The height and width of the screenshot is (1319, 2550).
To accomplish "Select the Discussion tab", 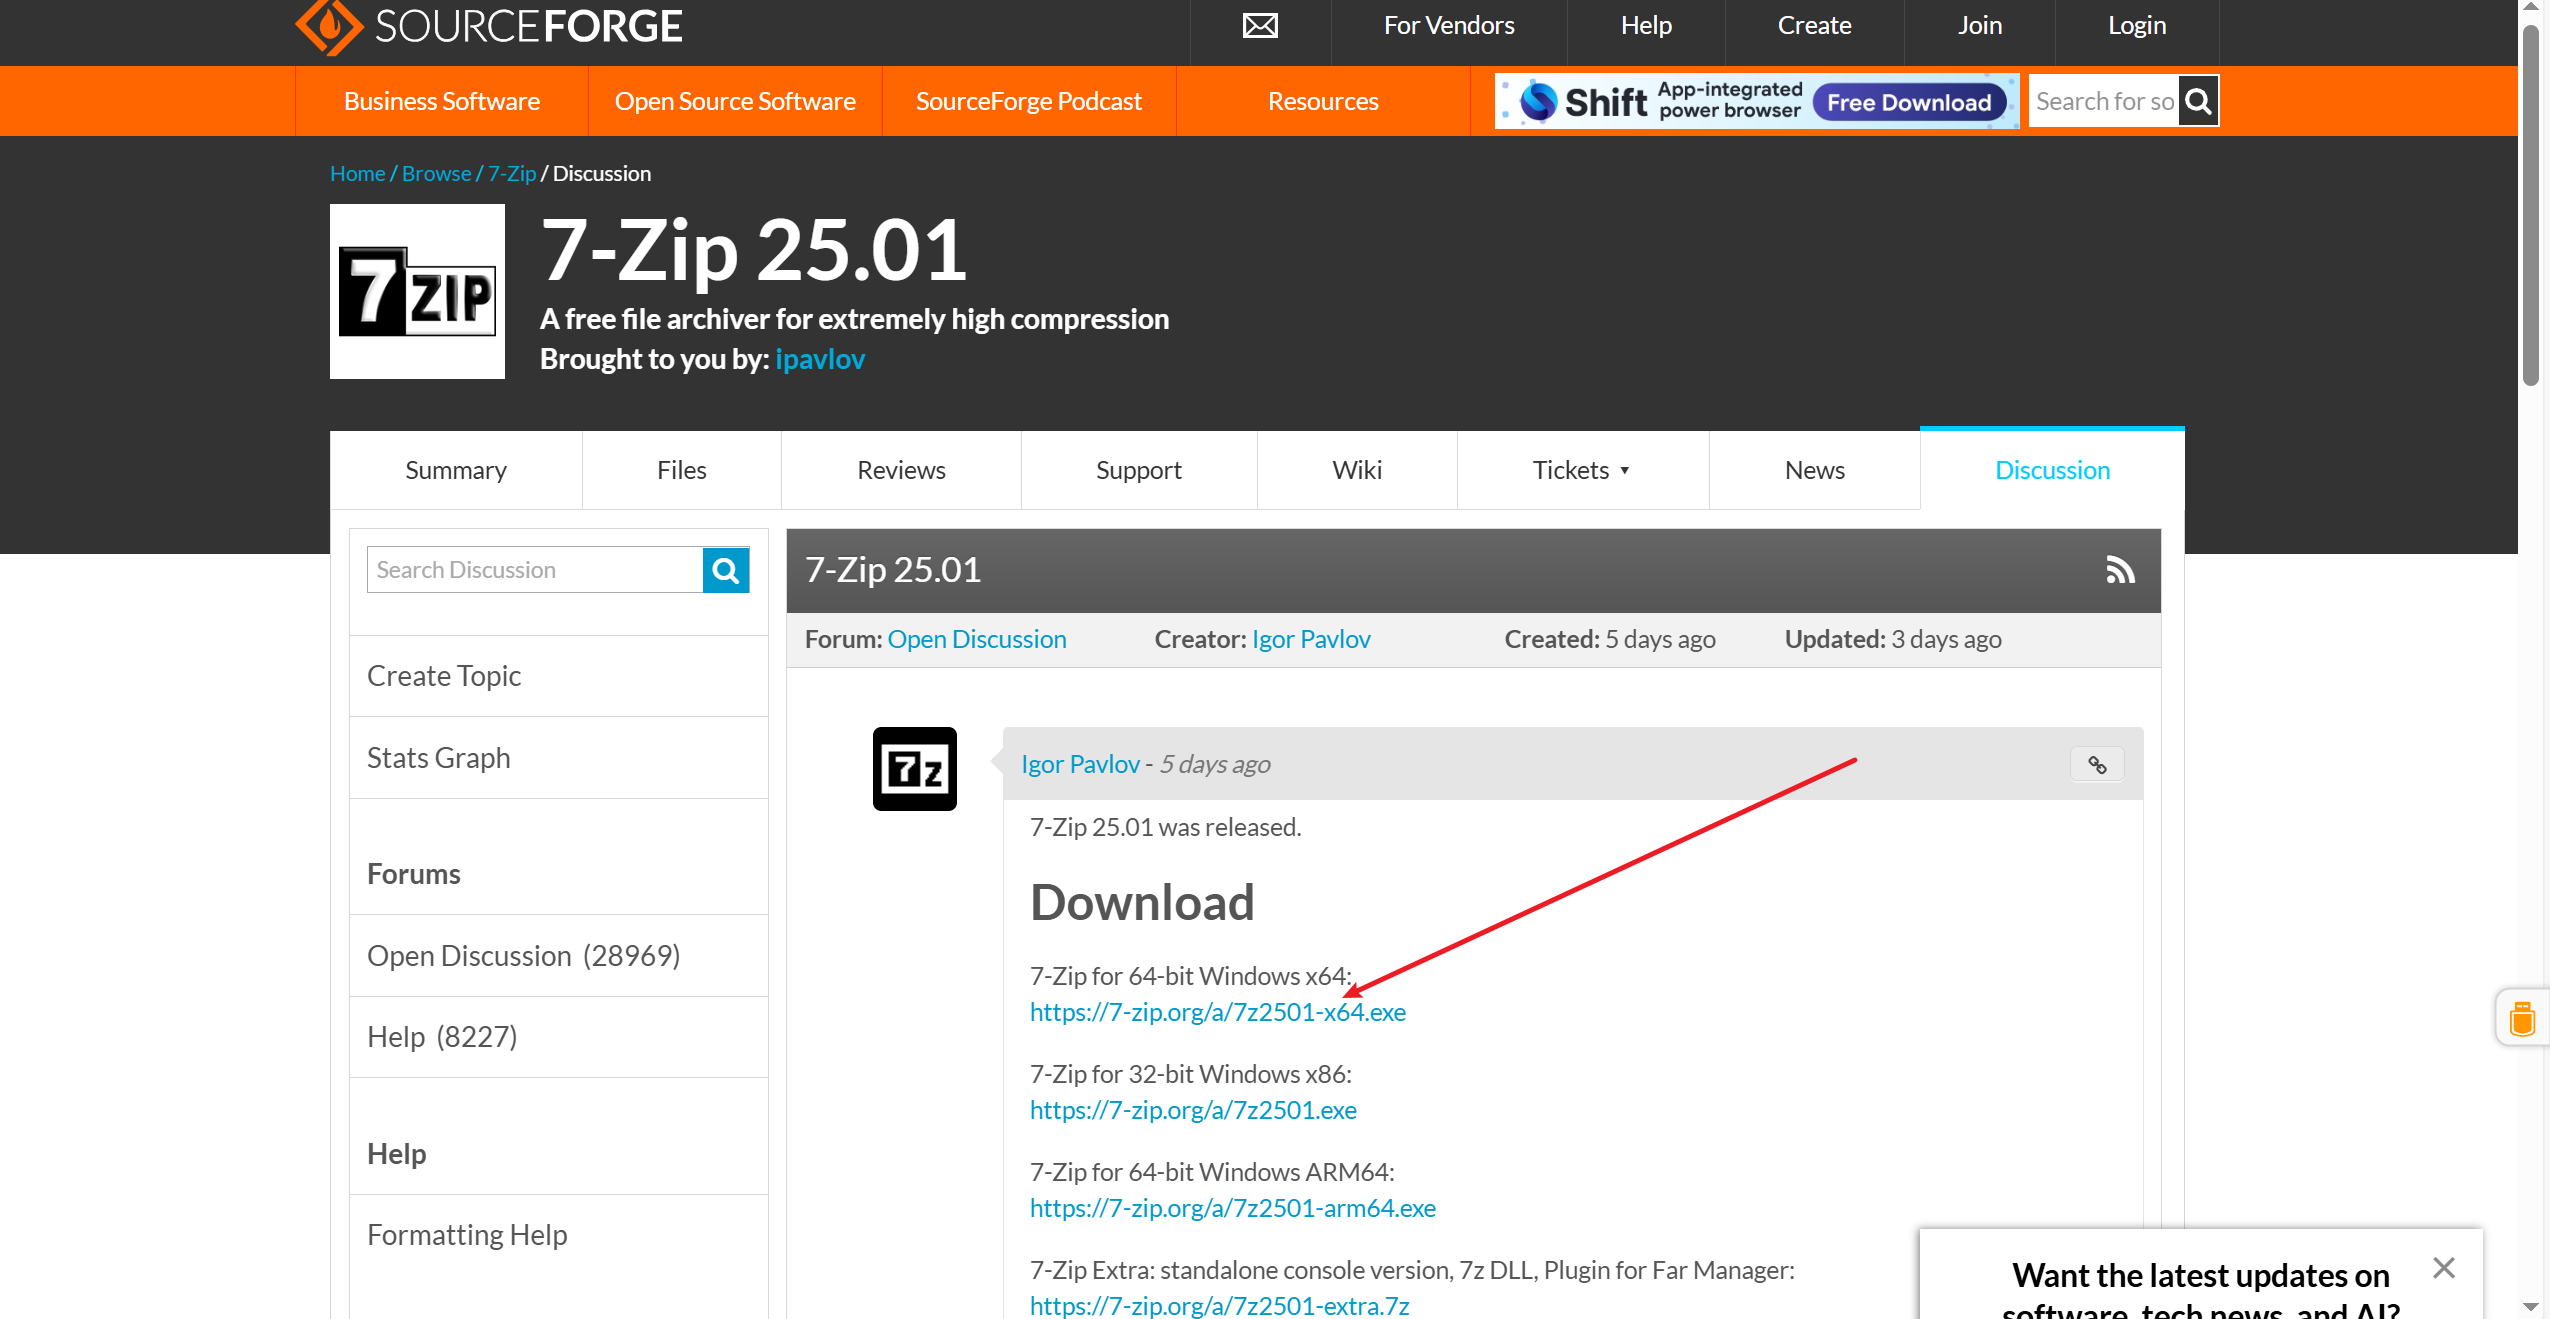I will click(x=2052, y=470).
